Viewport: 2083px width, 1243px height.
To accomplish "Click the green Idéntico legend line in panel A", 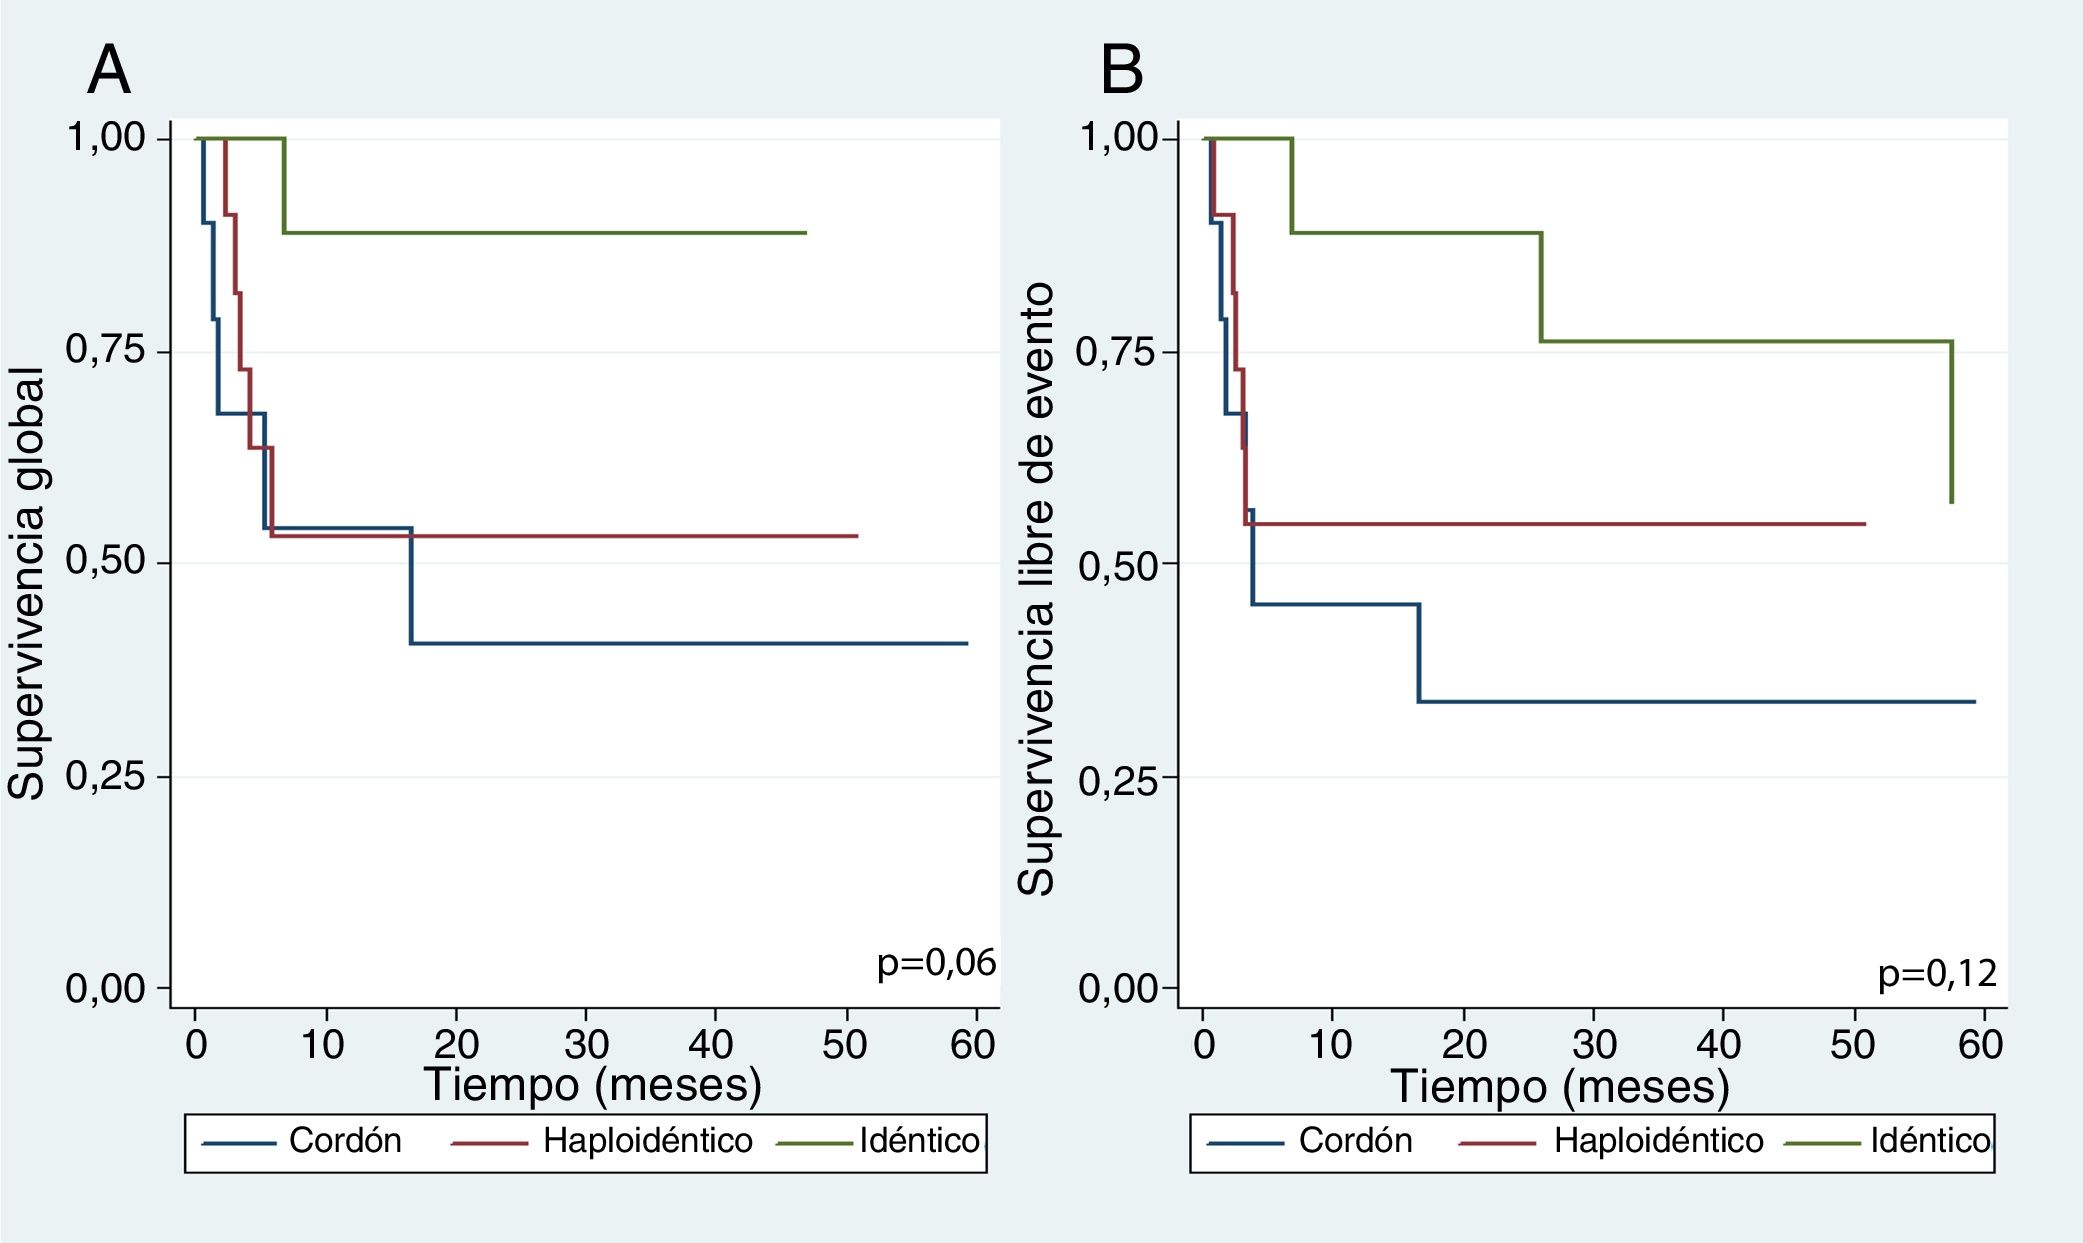I will pyautogui.click(x=817, y=1143).
